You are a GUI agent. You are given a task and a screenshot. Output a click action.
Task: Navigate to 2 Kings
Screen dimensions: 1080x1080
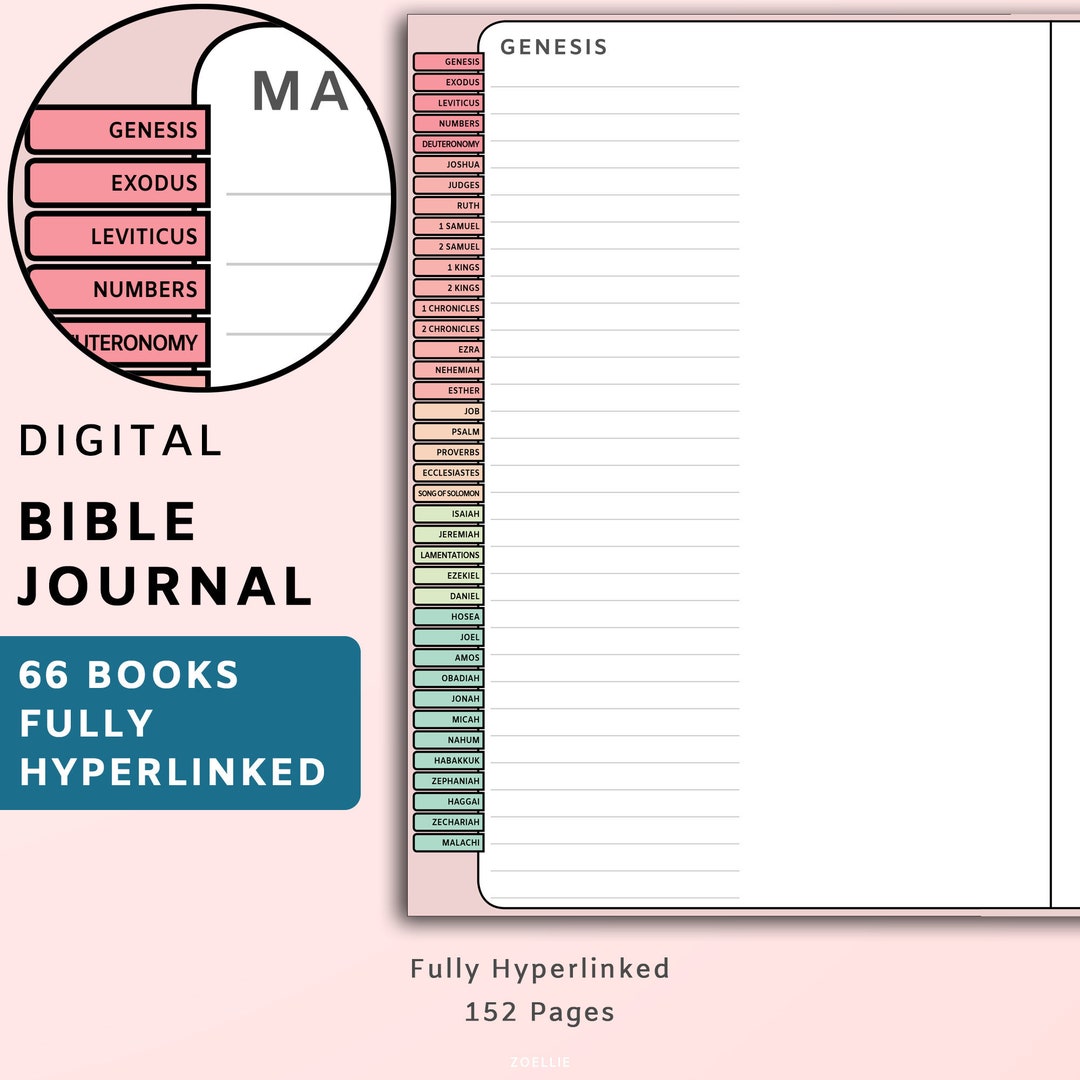point(449,288)
